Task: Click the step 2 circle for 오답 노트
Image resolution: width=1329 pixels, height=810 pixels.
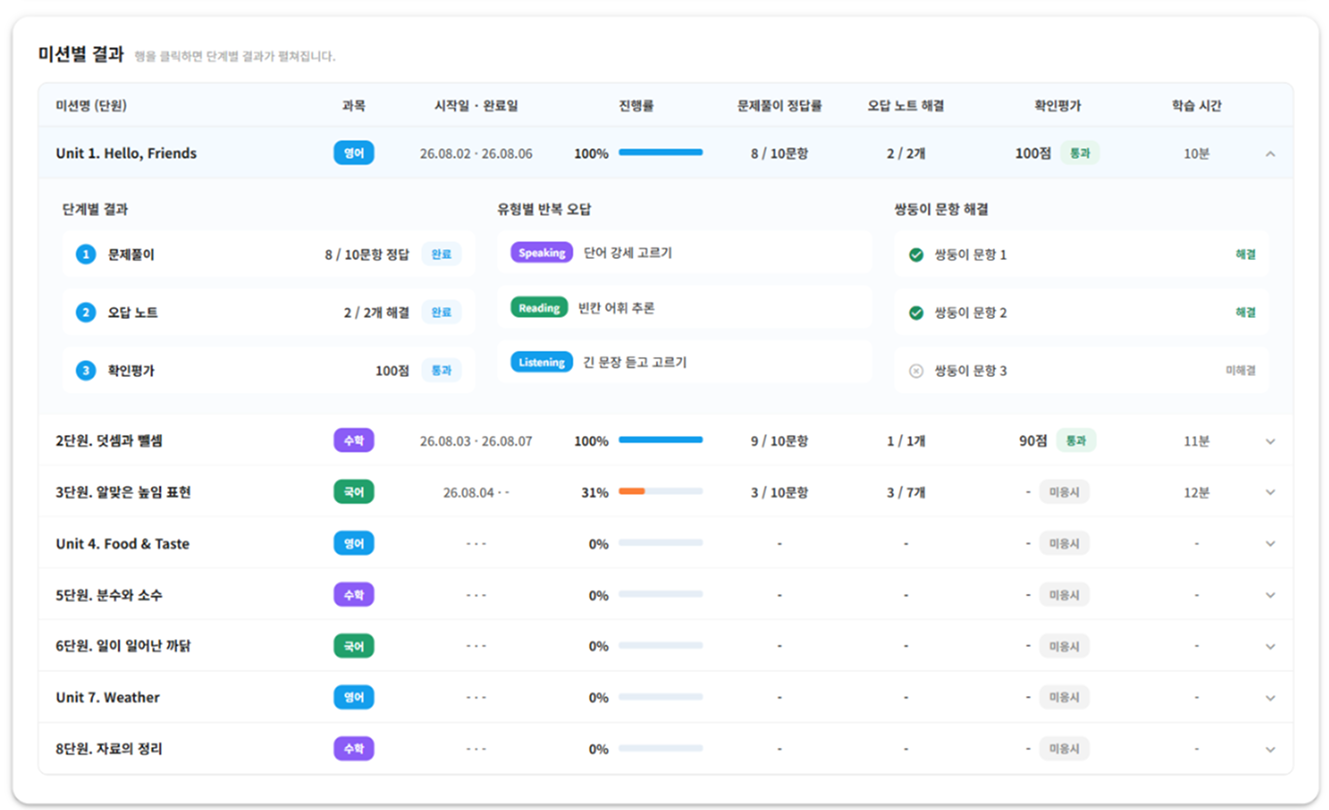Action: pos(86,313)
